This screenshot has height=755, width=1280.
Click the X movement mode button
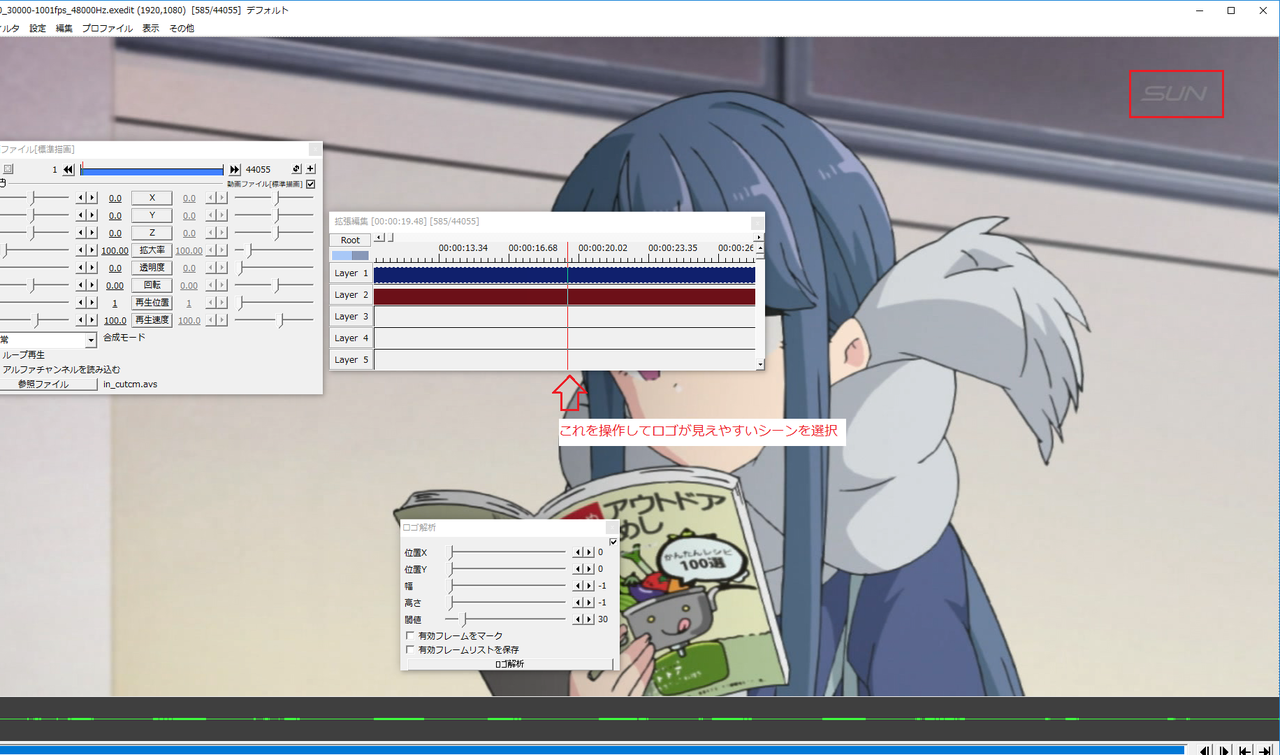pos(152,198)
